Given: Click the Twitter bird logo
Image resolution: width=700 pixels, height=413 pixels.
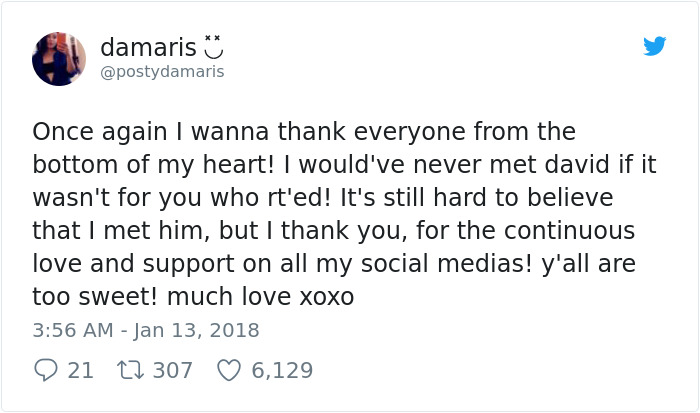Looking at the screenshot, I should pyautogui.click(x=655, y=46).
